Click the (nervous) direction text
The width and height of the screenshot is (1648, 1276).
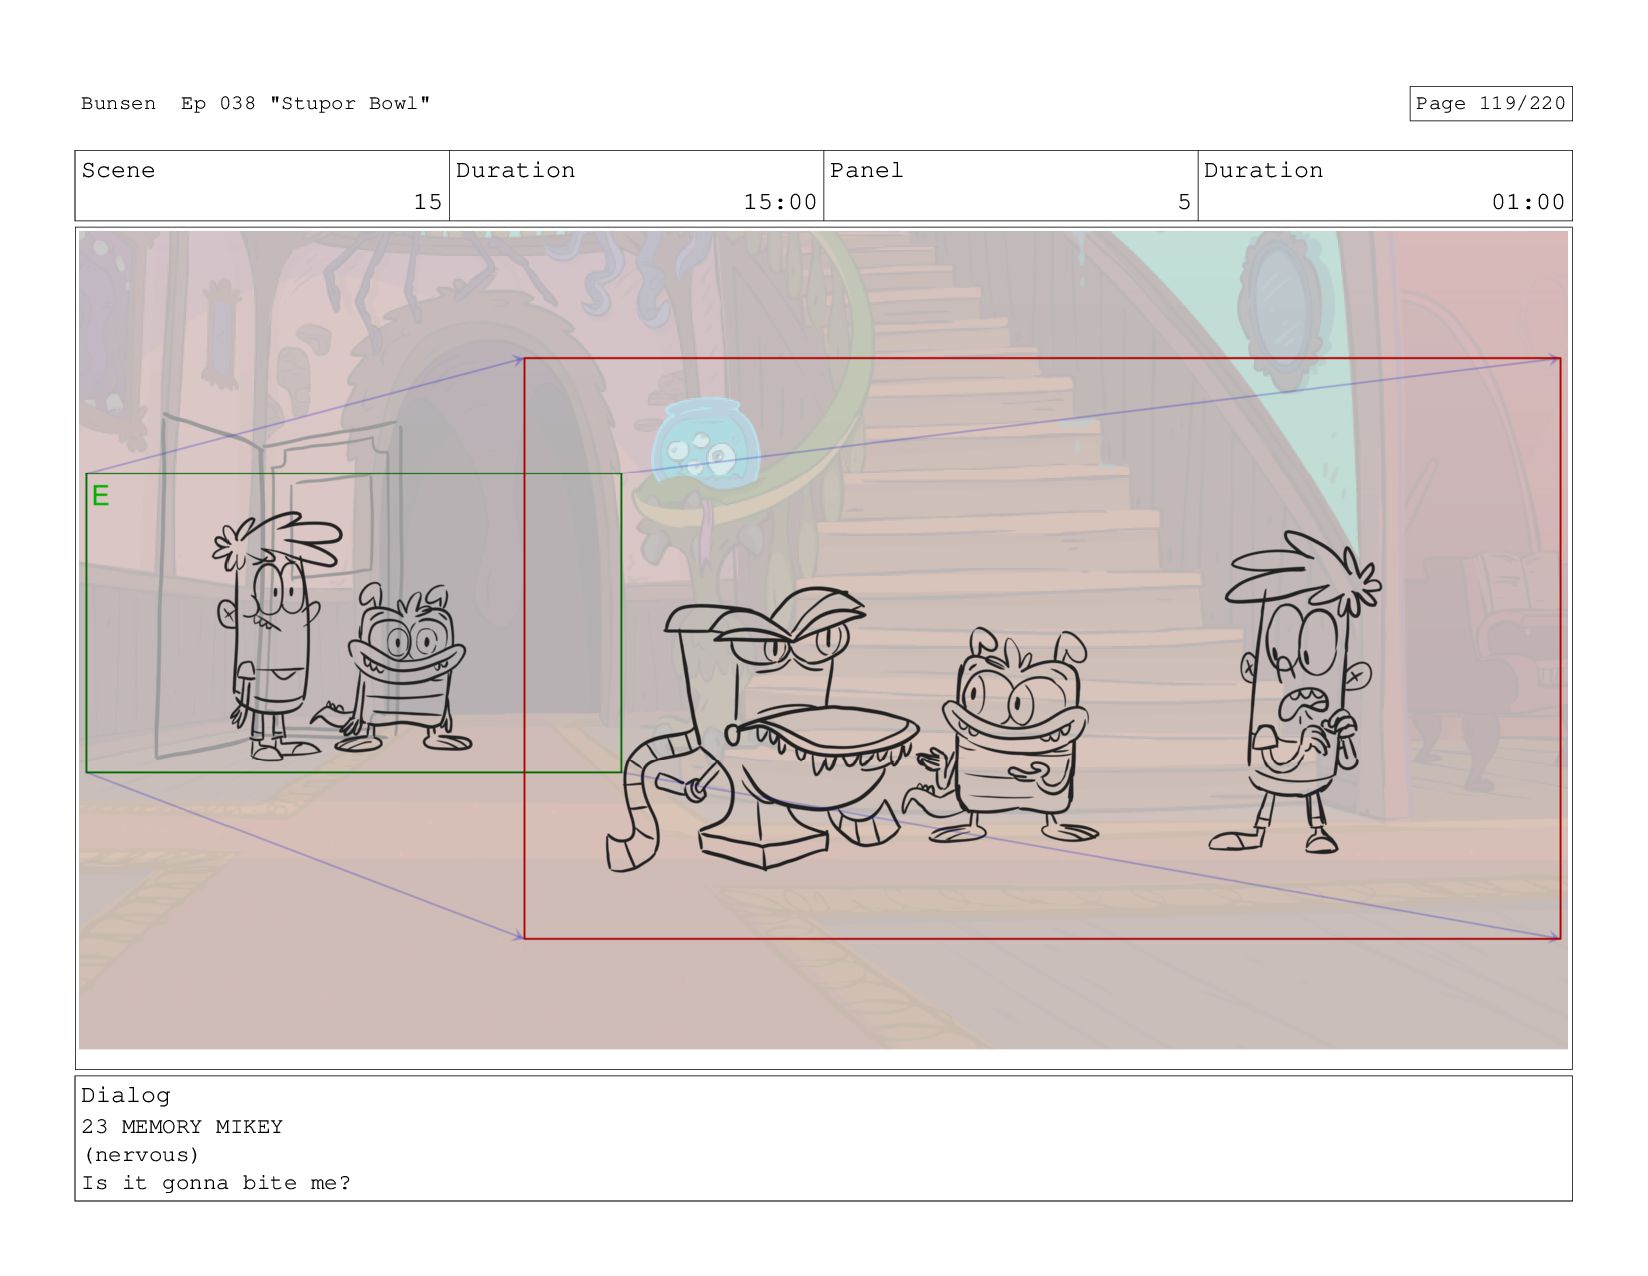141,1155
